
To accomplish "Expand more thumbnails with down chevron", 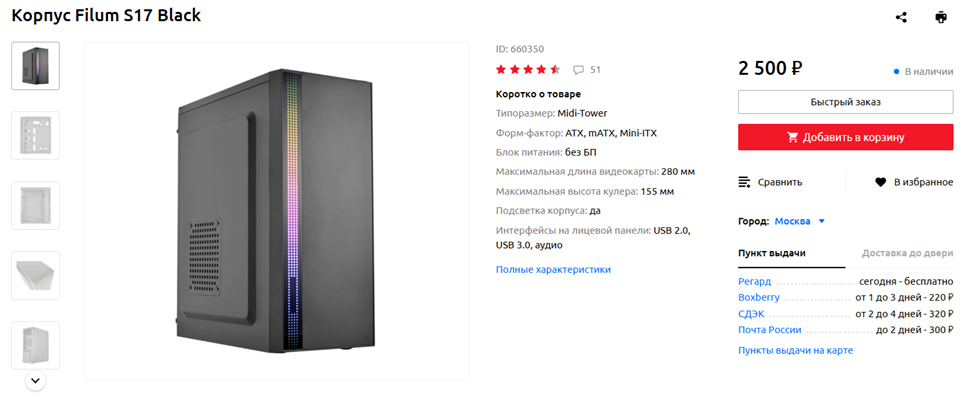I will (x=35, y=380).
